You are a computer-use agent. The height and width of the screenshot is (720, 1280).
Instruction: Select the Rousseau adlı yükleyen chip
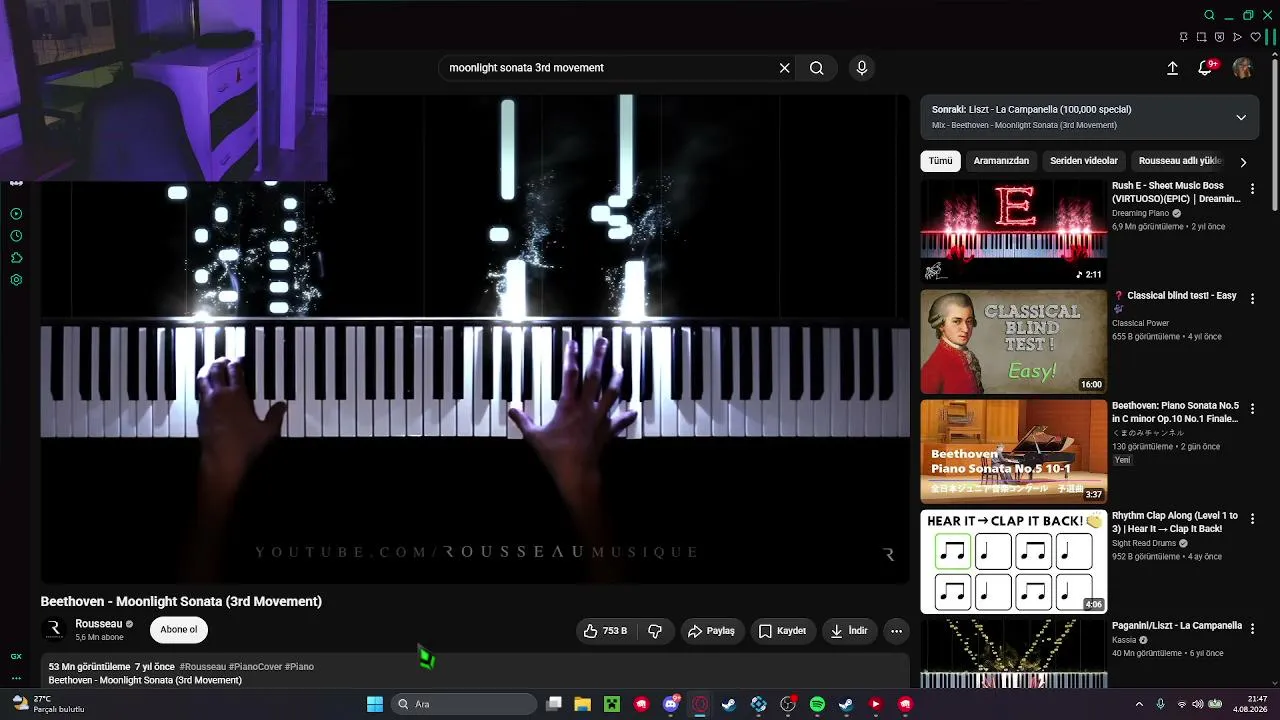[x=1180, y=161]
